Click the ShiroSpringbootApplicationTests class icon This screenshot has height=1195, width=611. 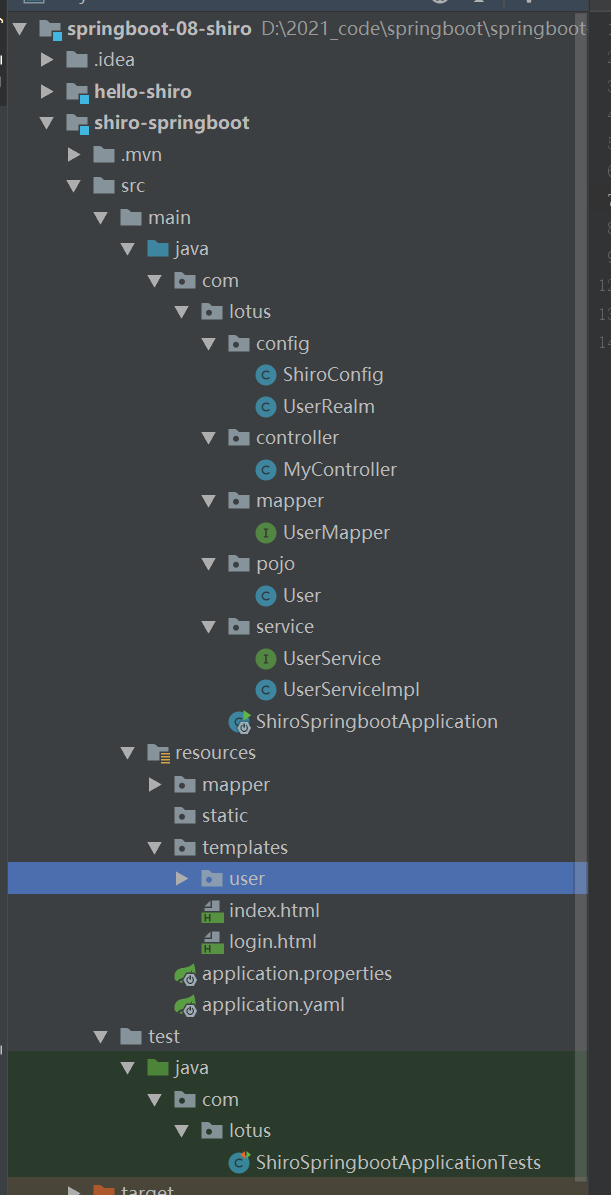coord(239,1163)
